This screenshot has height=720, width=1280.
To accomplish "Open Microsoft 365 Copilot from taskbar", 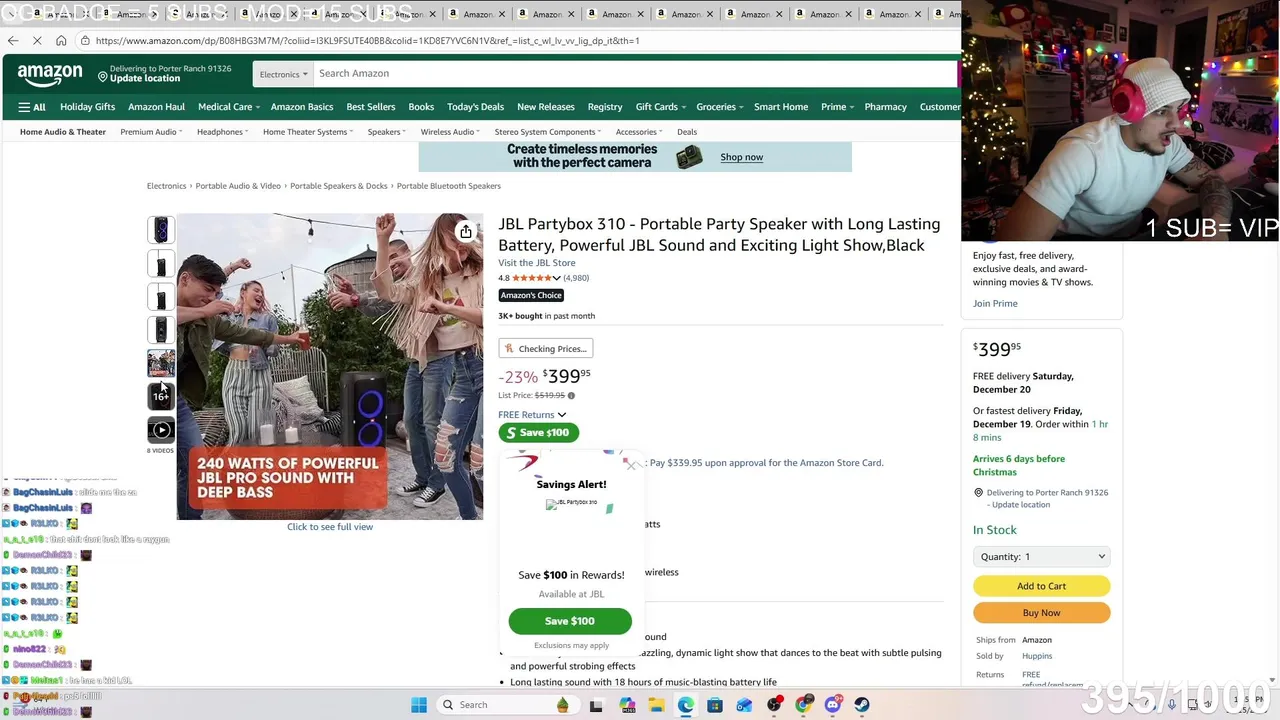I will click(627, 705).
